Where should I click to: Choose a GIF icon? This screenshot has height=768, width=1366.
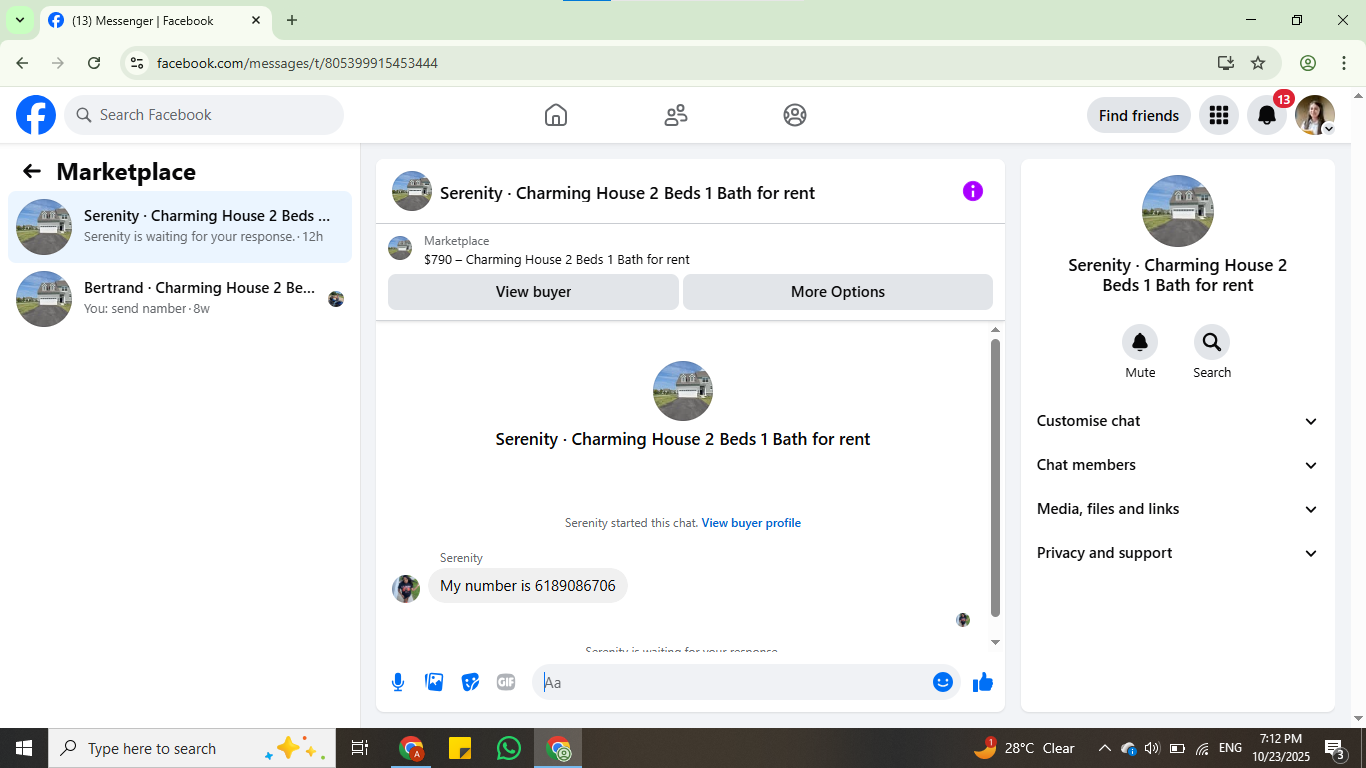click(x=506, y=682)
